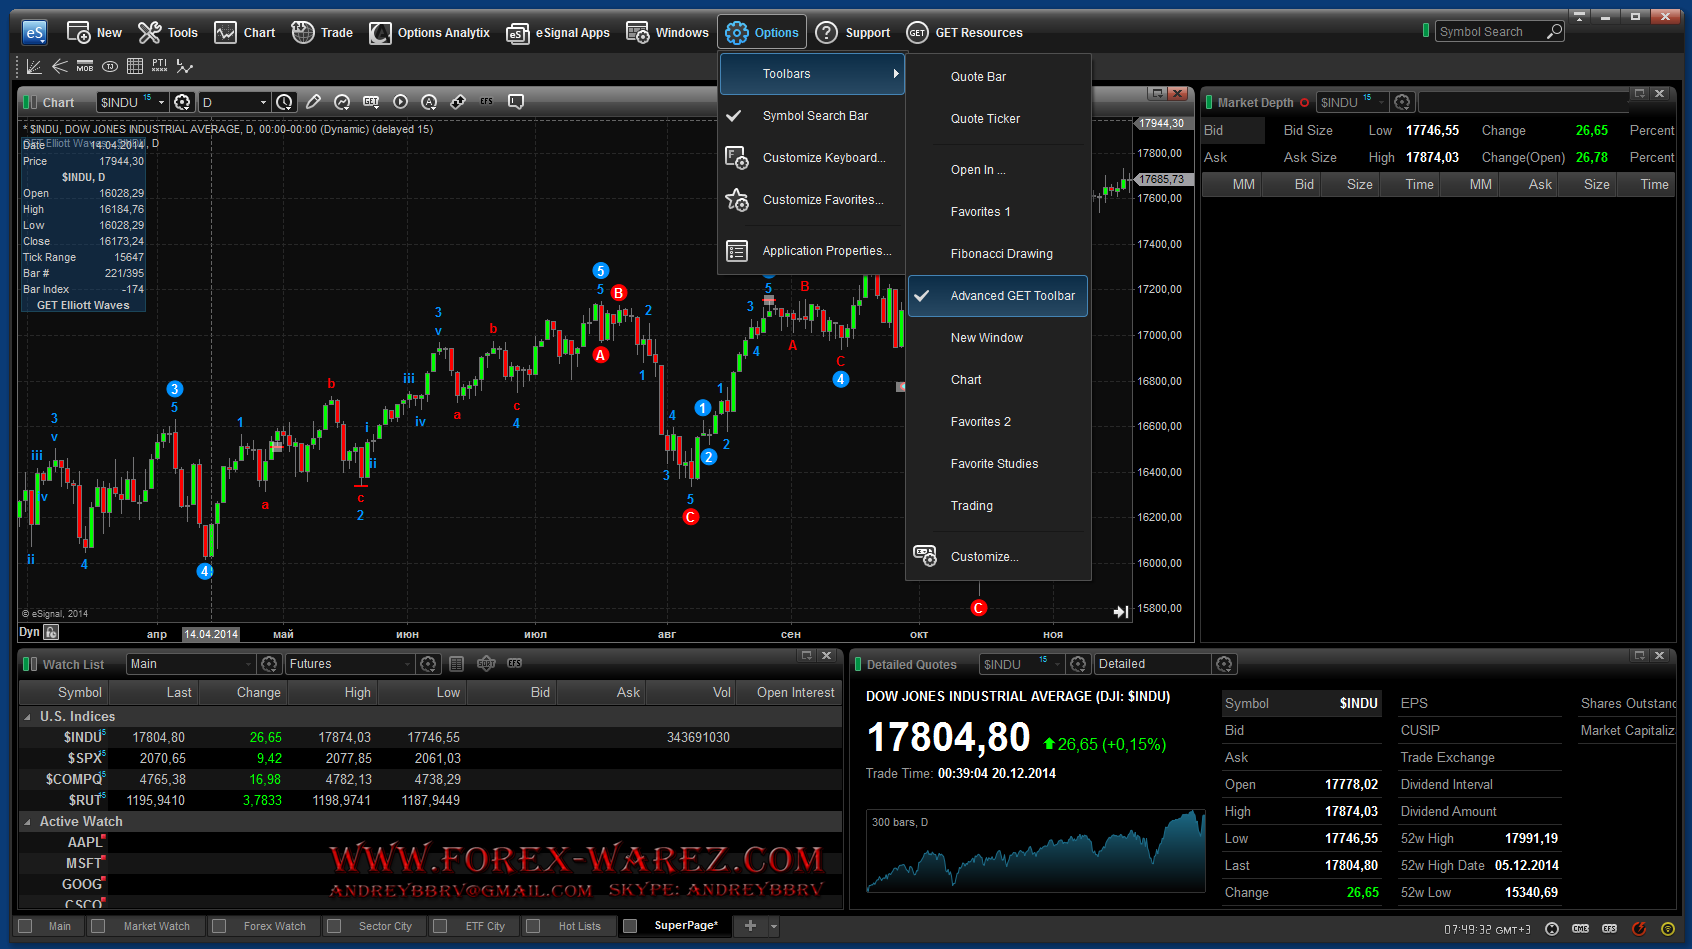Switch to the Sector City tab
The image size is (1692, 949).
(x=385, y=926)
